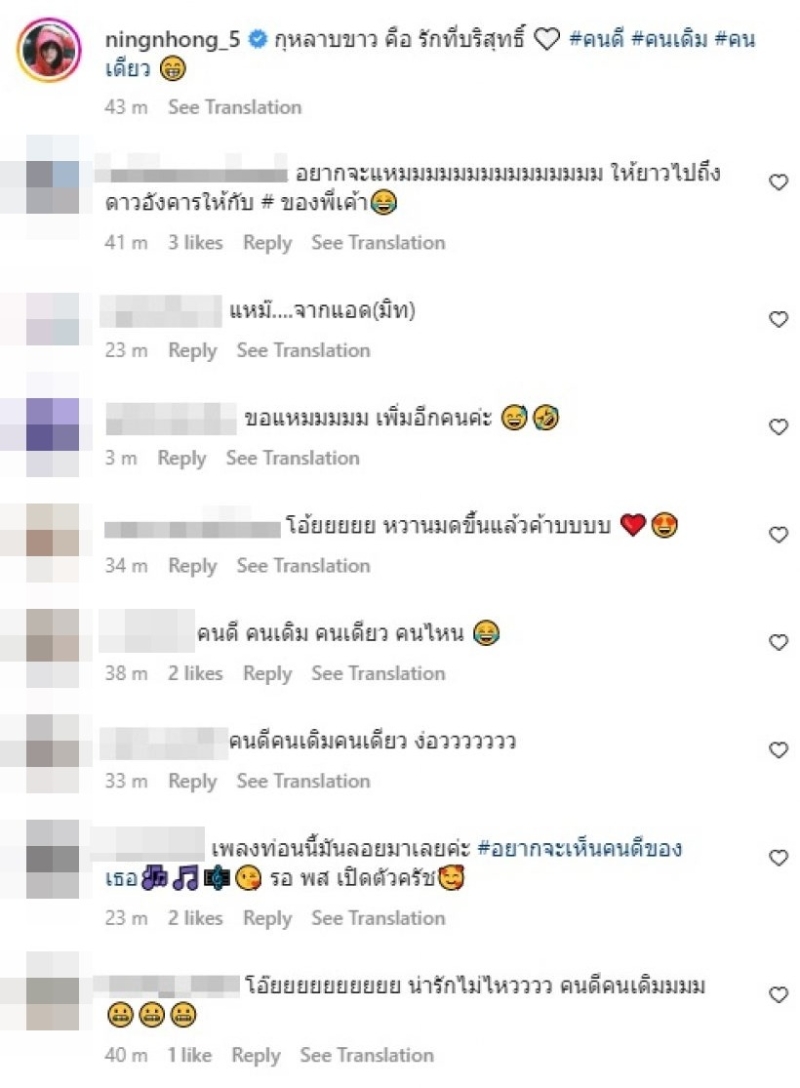
Task: Reply to the comment posted 33 m ago
Action: [x=193, y=781]
